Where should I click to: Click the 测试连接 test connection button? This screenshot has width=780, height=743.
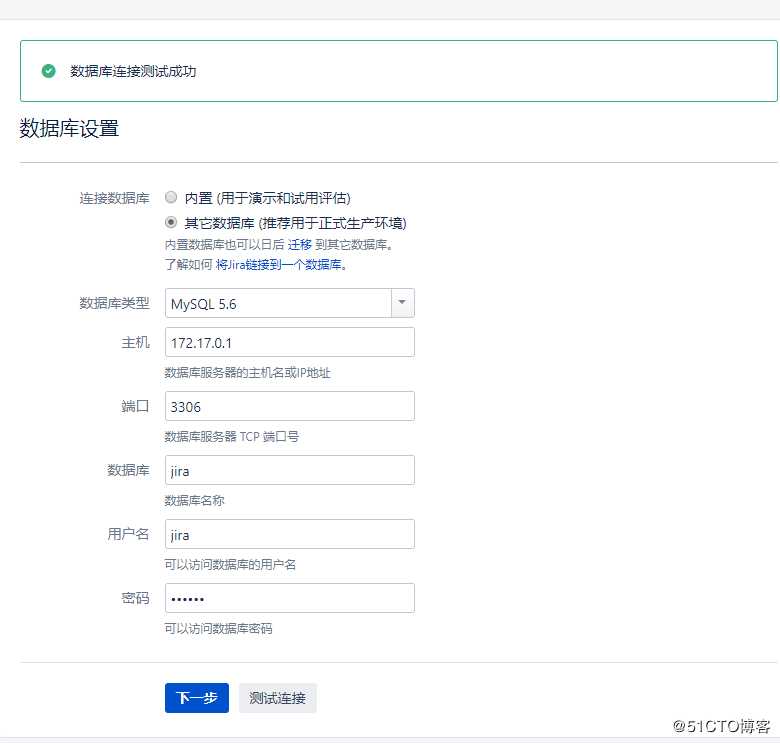click(278, 698)
